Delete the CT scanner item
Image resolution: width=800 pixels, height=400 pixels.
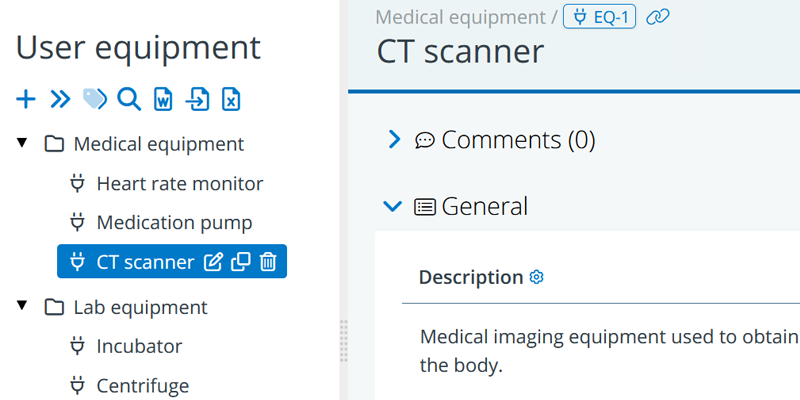click(x=268, y=262)
